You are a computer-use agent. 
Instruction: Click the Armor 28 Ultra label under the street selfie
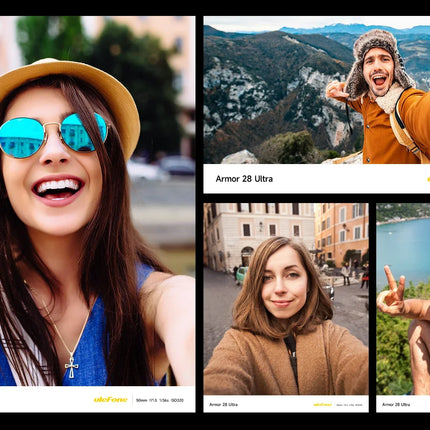[x=223, y=405]
